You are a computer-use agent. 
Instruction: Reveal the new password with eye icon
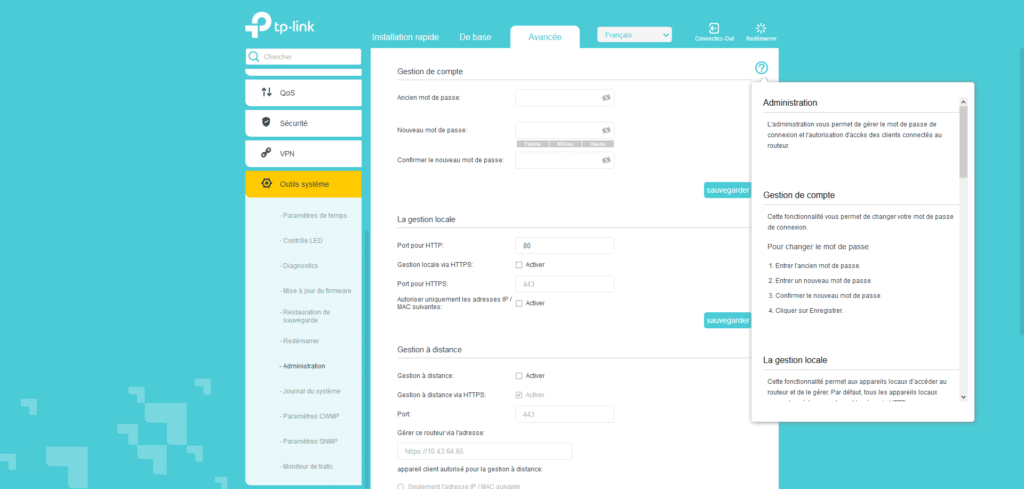[605, 130]
